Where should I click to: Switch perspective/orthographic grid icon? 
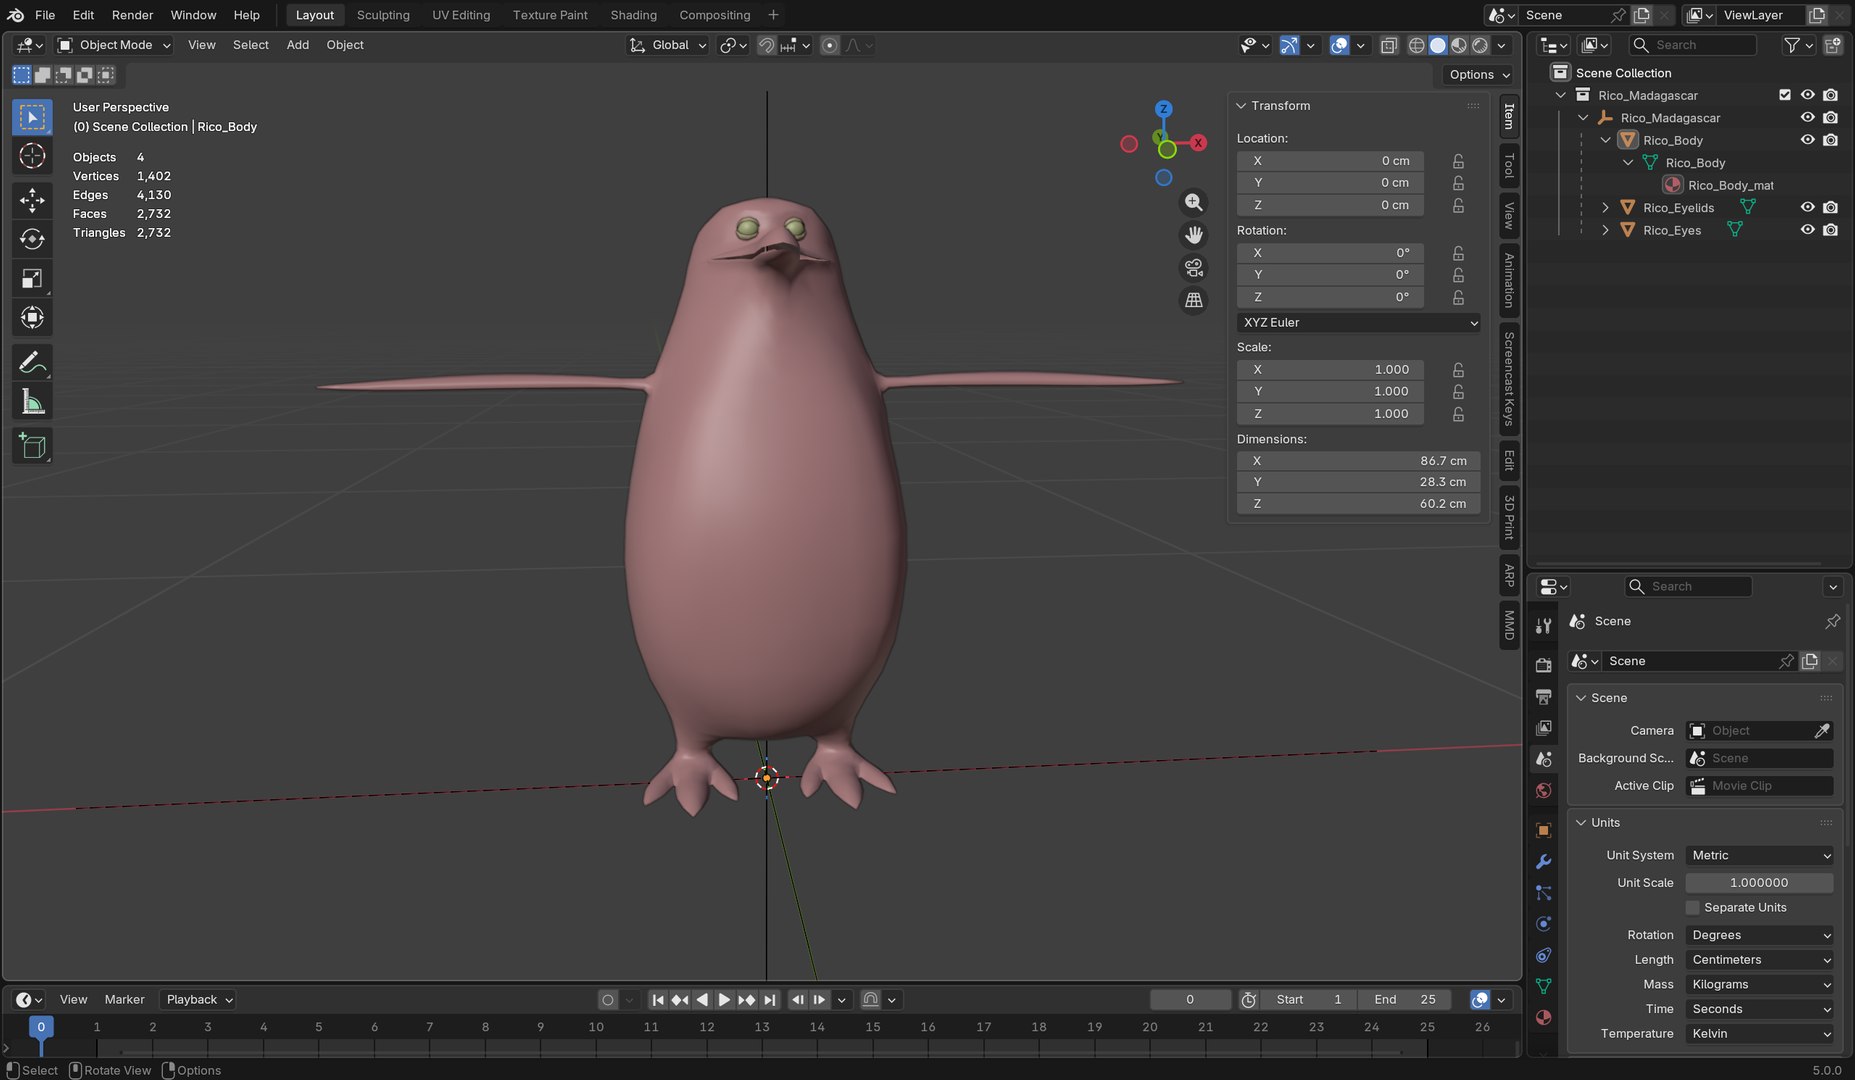click(x=1193, y=300)
